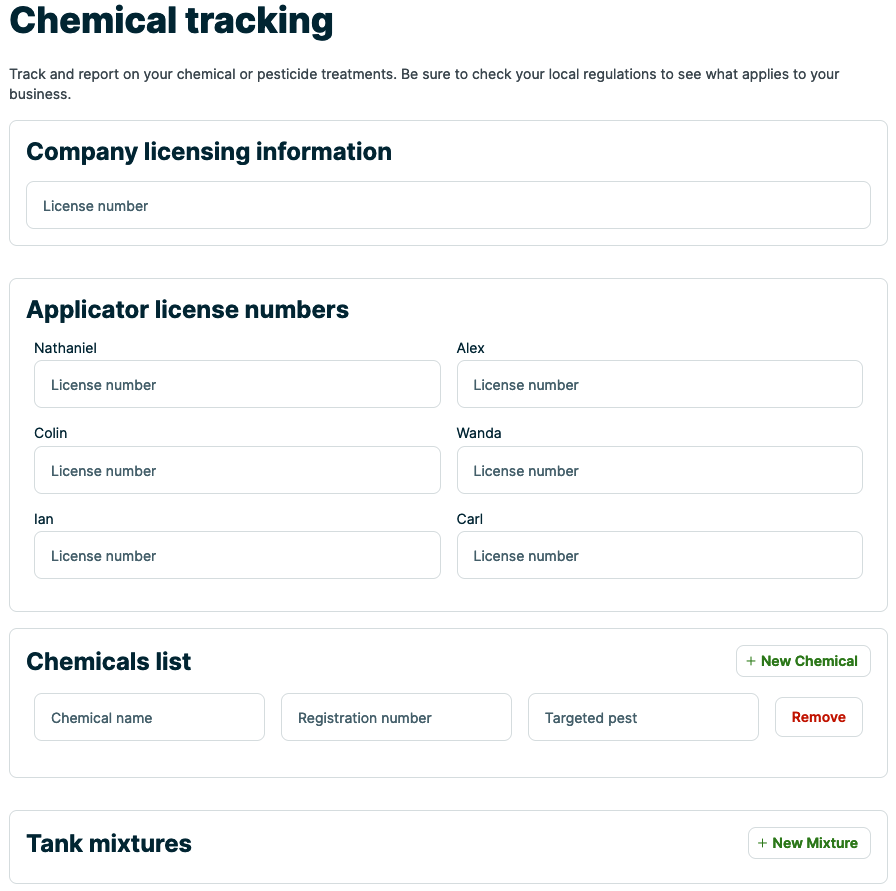Click the Company licensing information heading
The height and width of the screenshot is (891, 896).
pyautogui.click(x=209, y=152)
